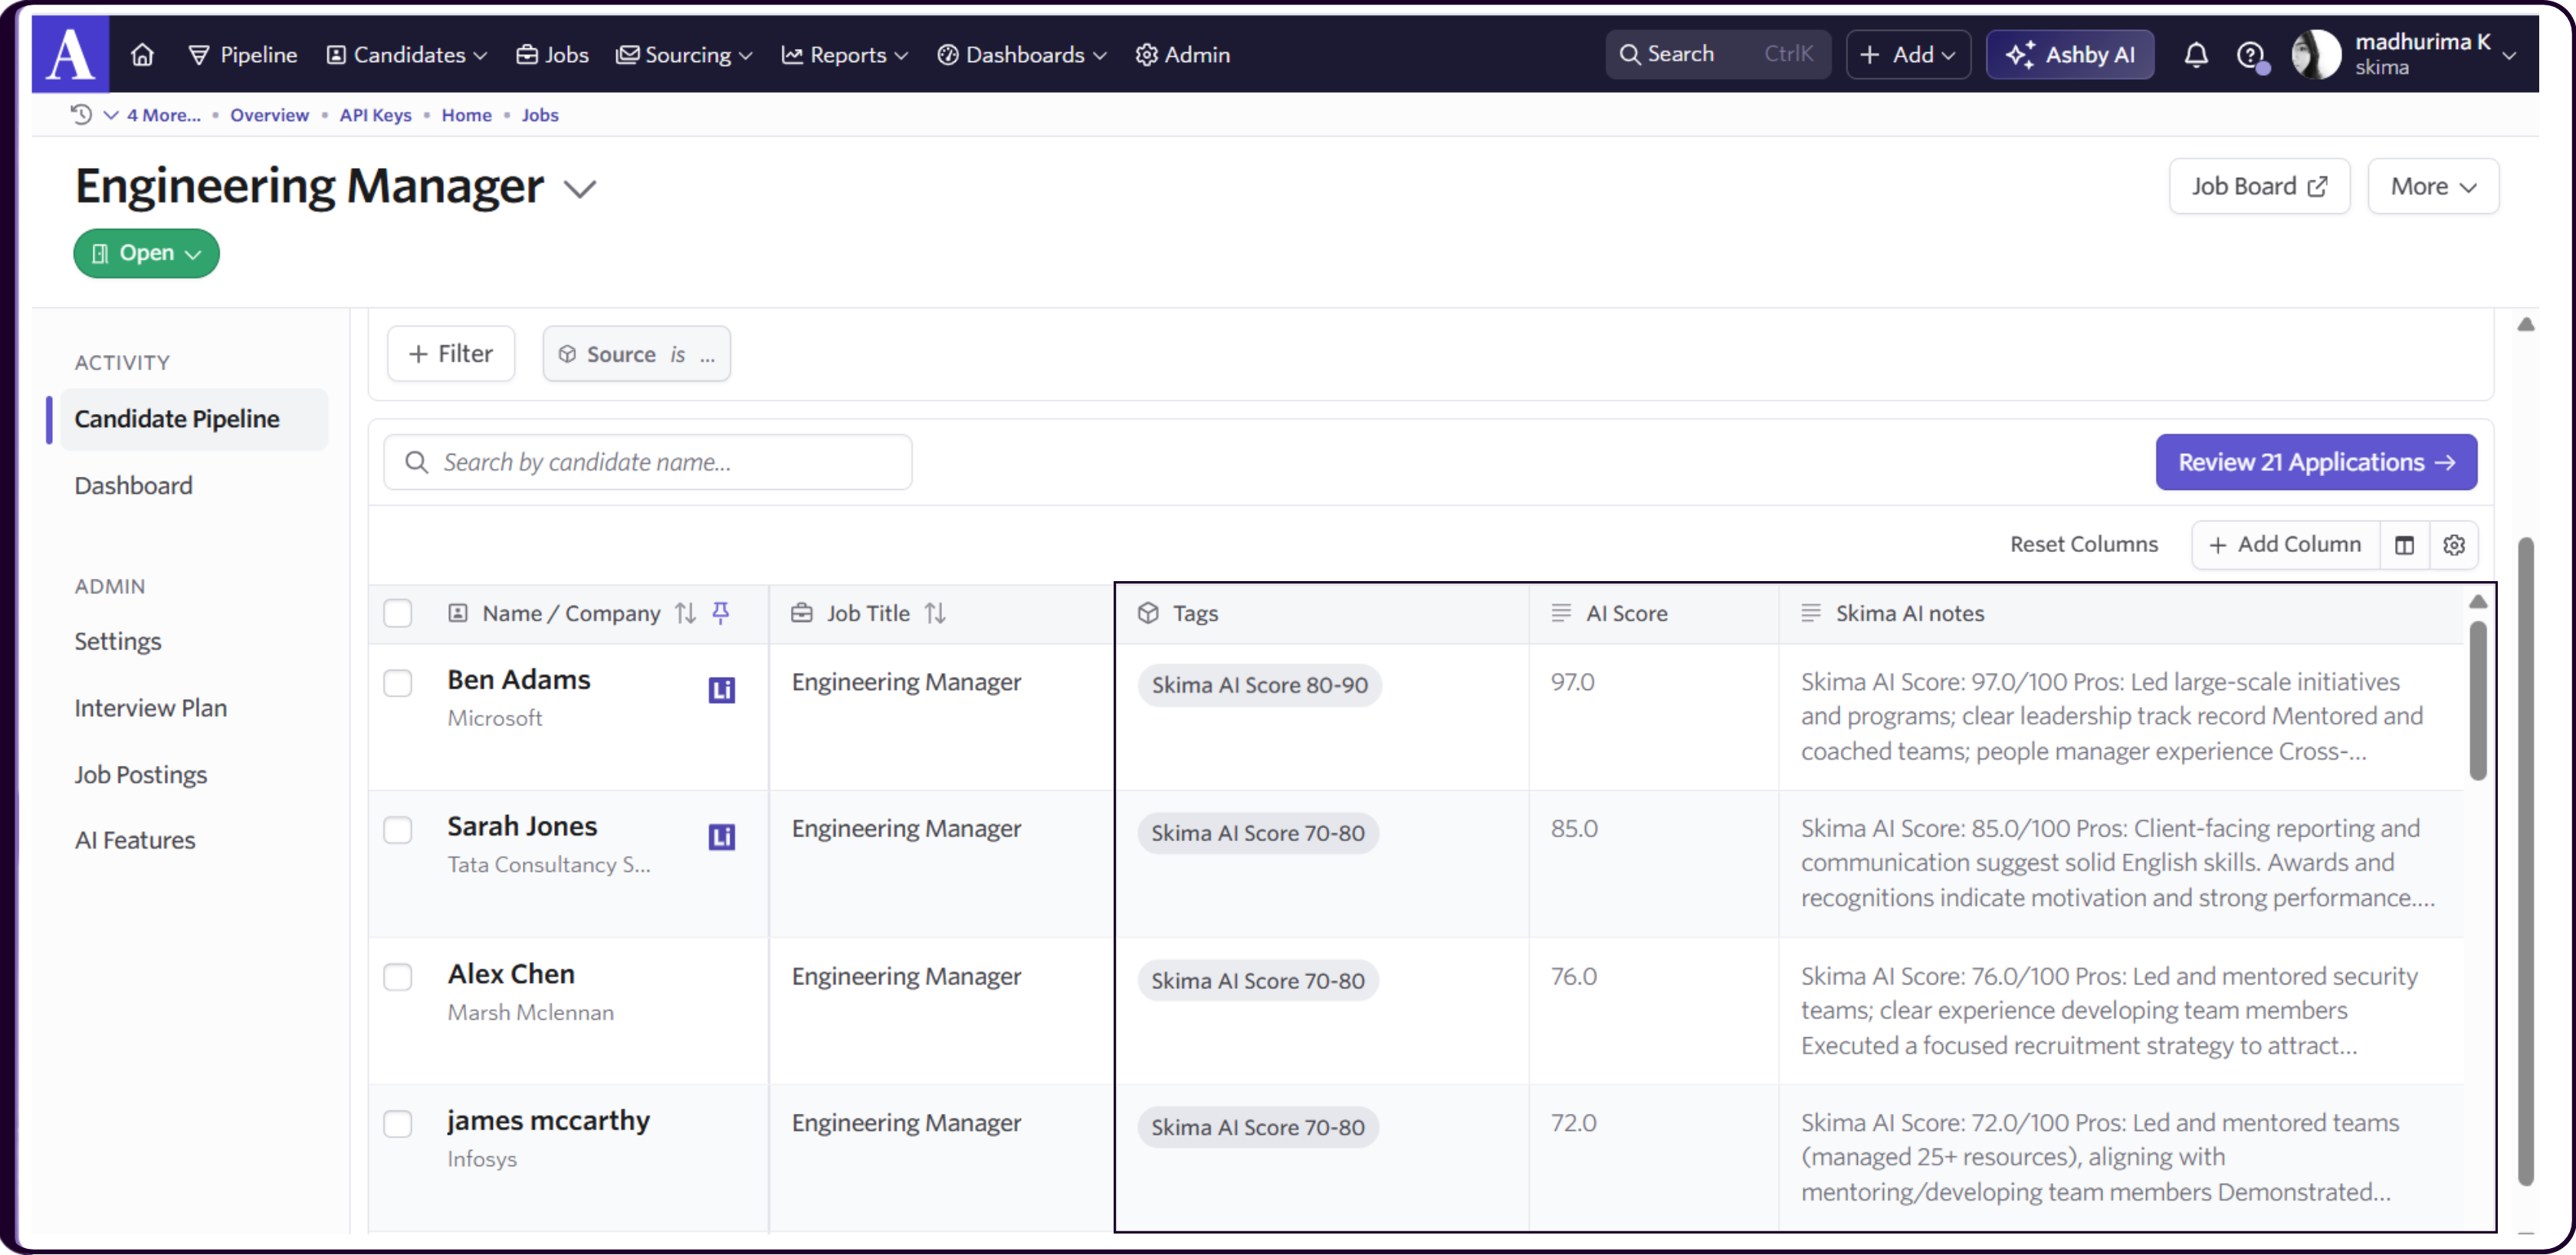Image resolution: width=2576 pixels, height=1255 pixels.
Task: Select Dashboard sidebar item
Action: [133, 485]
